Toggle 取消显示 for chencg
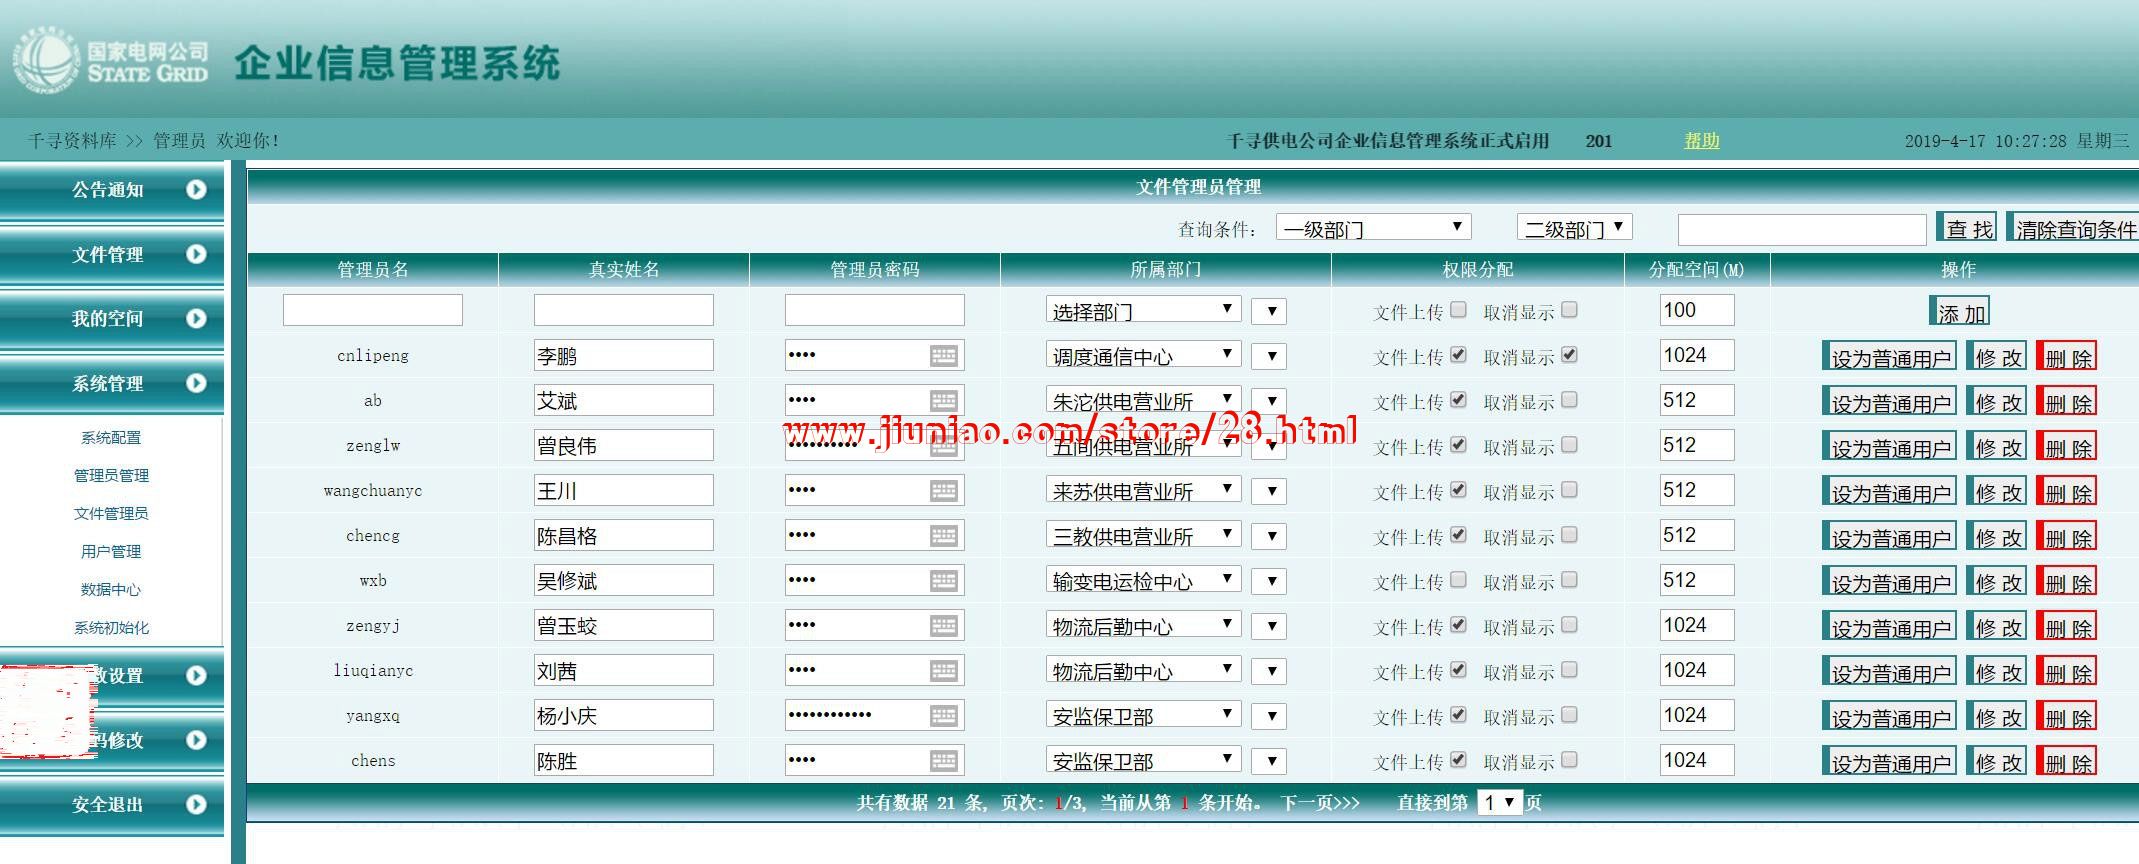The width and height of the screenshot is (2139, 864). tap(1570, 535)
